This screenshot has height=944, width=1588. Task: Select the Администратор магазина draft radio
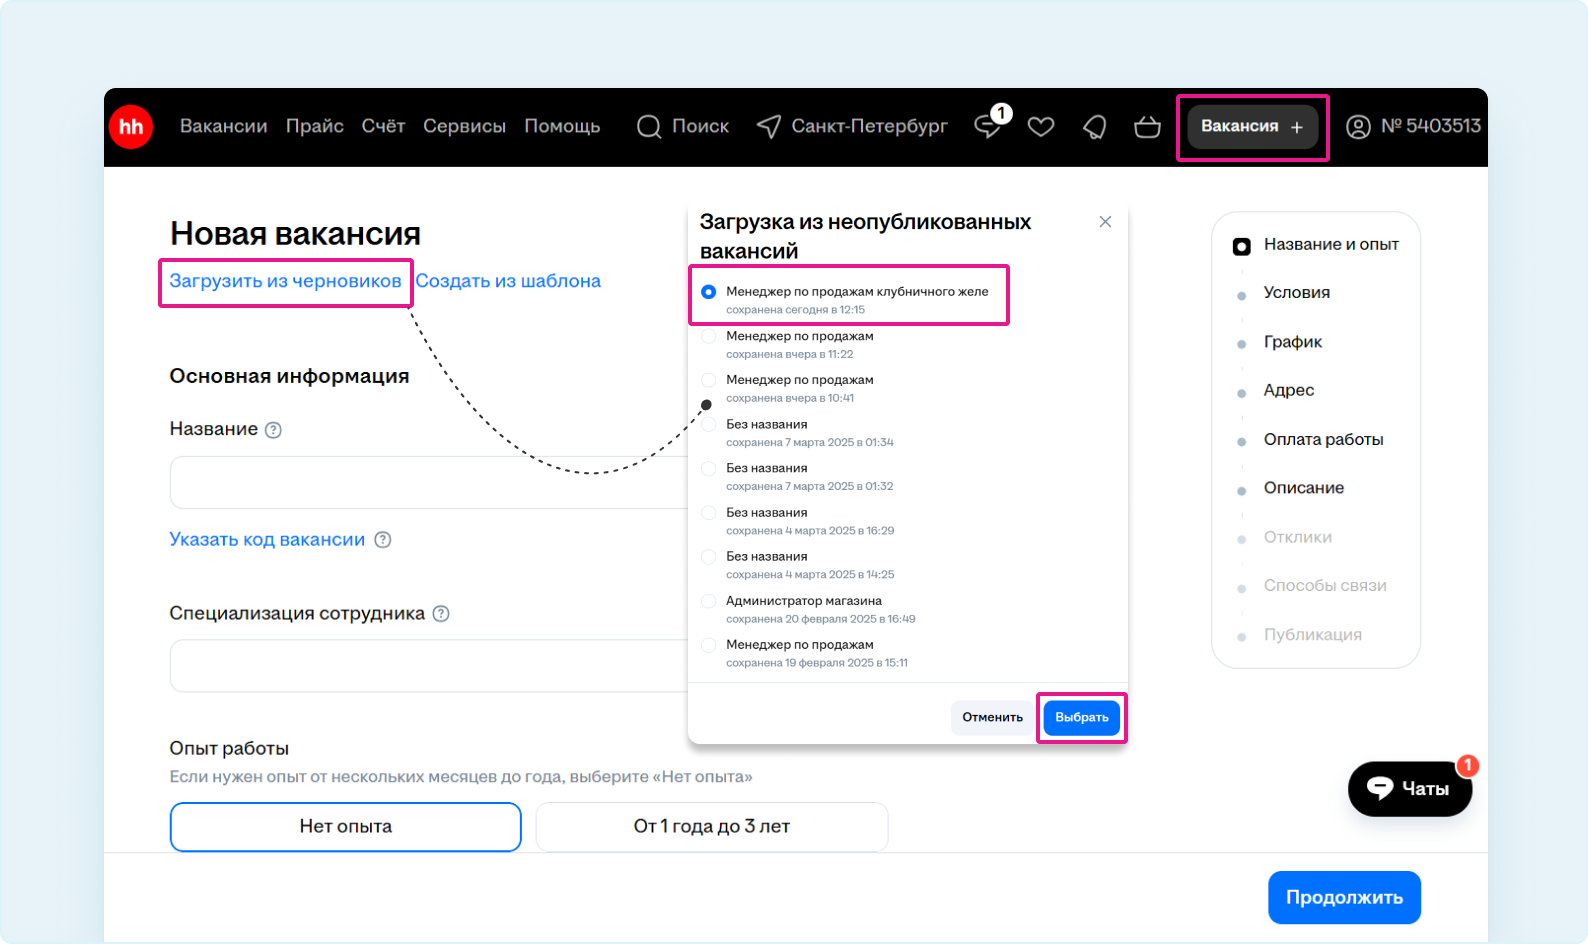click(709, 601)
